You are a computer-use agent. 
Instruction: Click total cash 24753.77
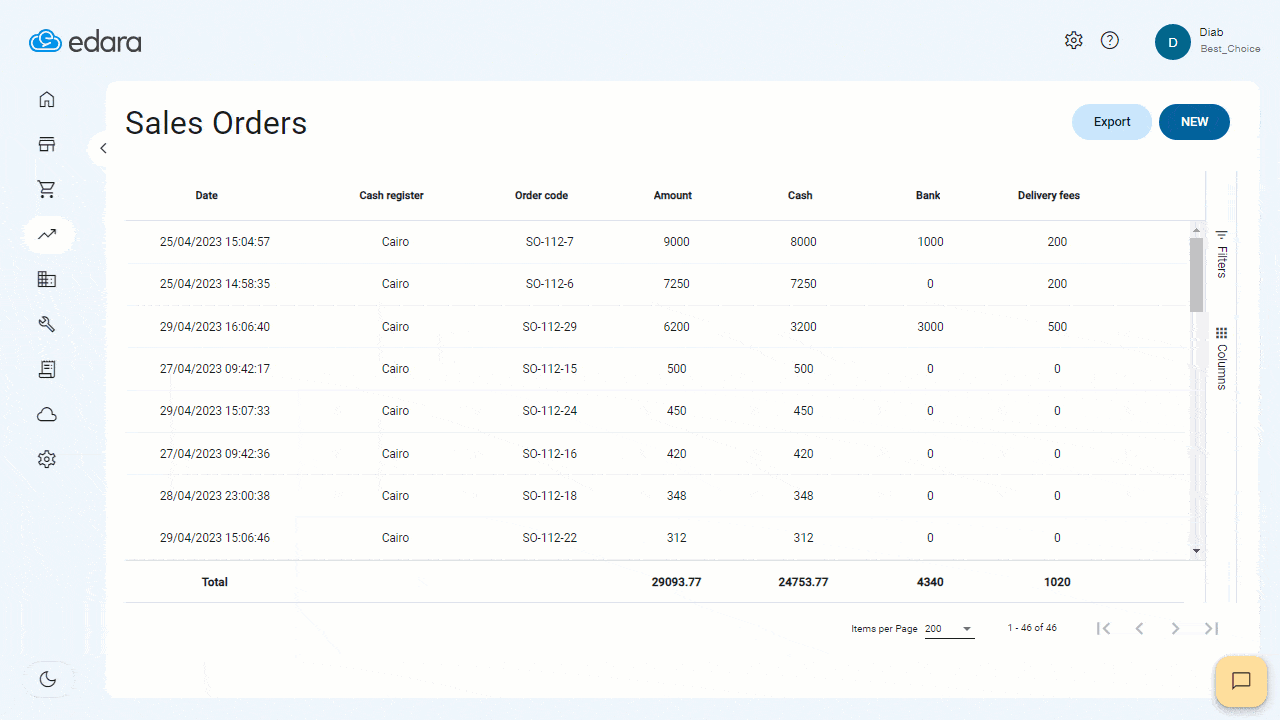click(803, 582)
